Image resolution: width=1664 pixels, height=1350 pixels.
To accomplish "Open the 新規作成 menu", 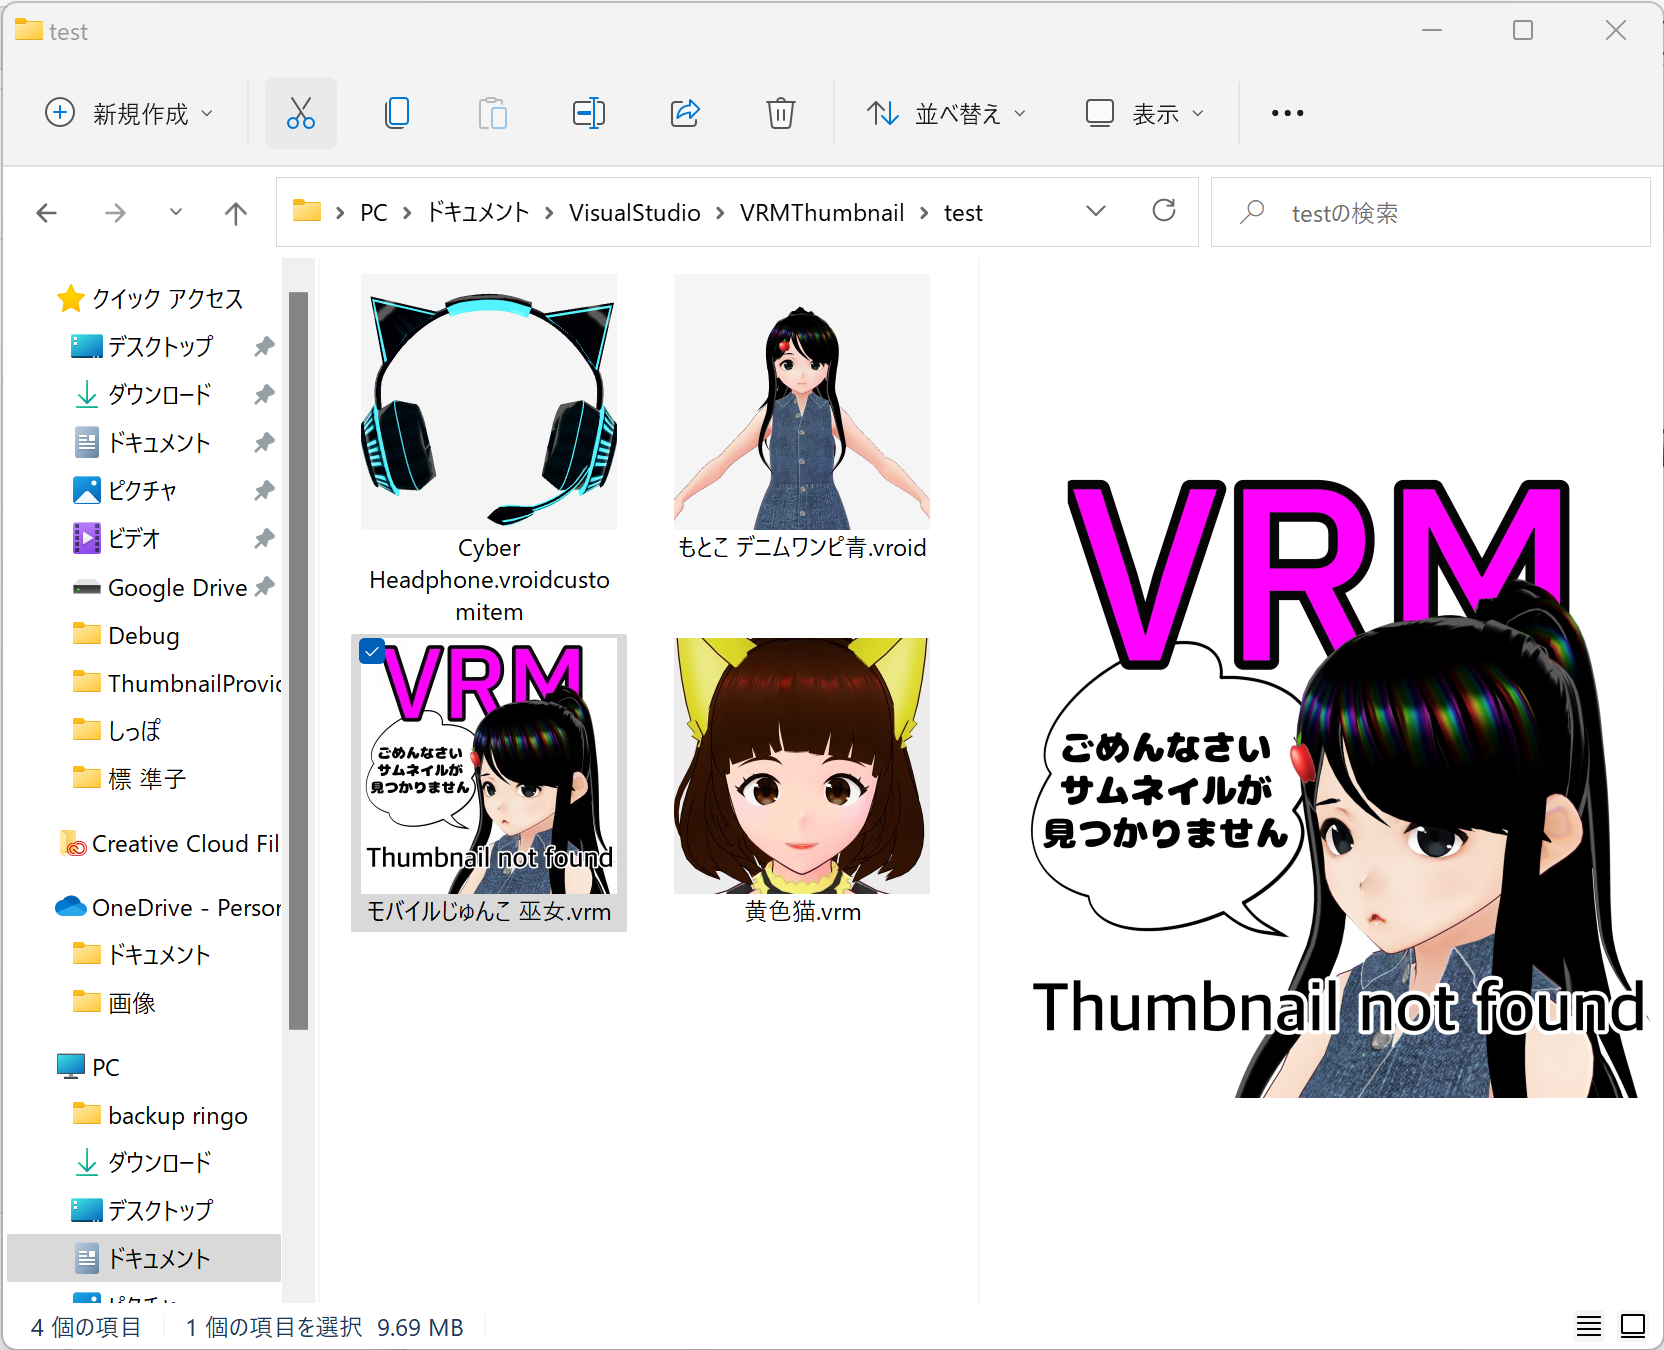I will click(x=130, y=113).
